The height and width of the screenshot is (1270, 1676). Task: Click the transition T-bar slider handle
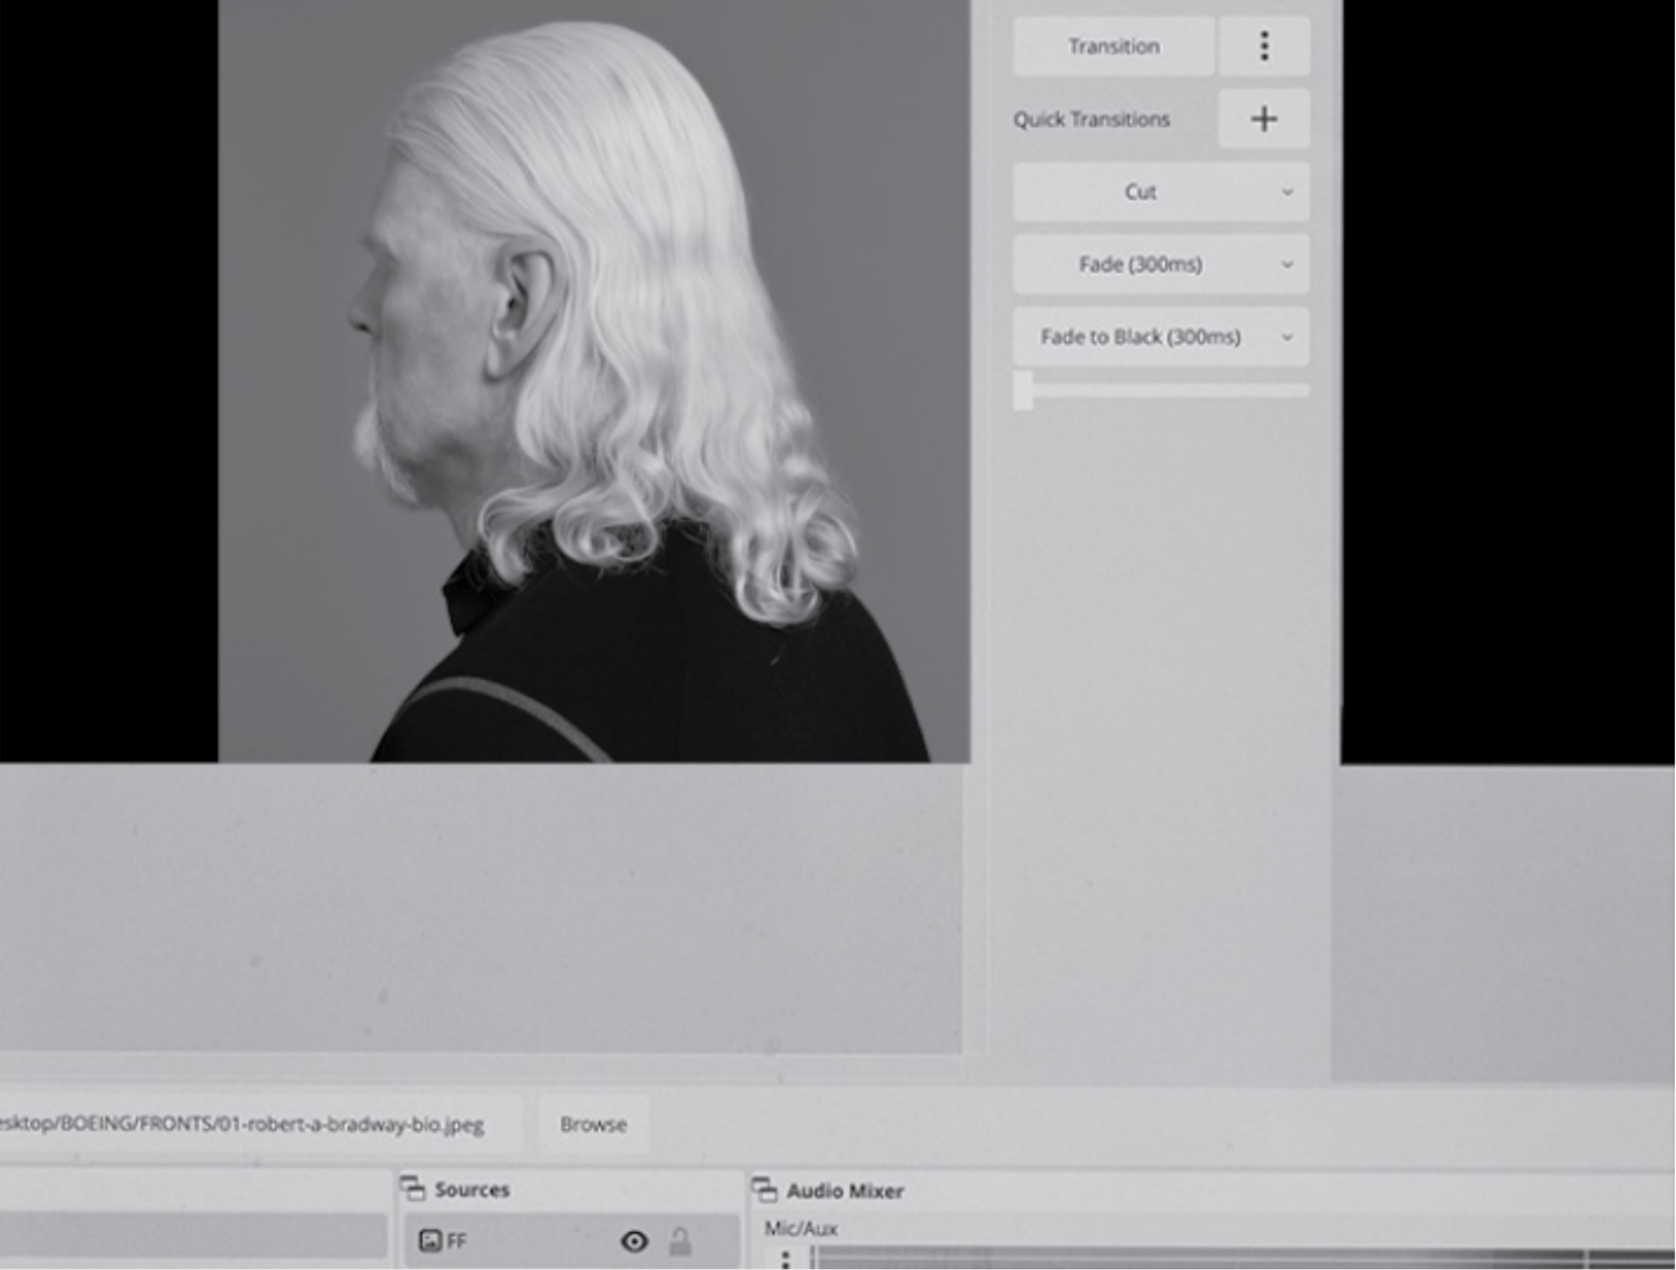click(x=1023, y=390)
